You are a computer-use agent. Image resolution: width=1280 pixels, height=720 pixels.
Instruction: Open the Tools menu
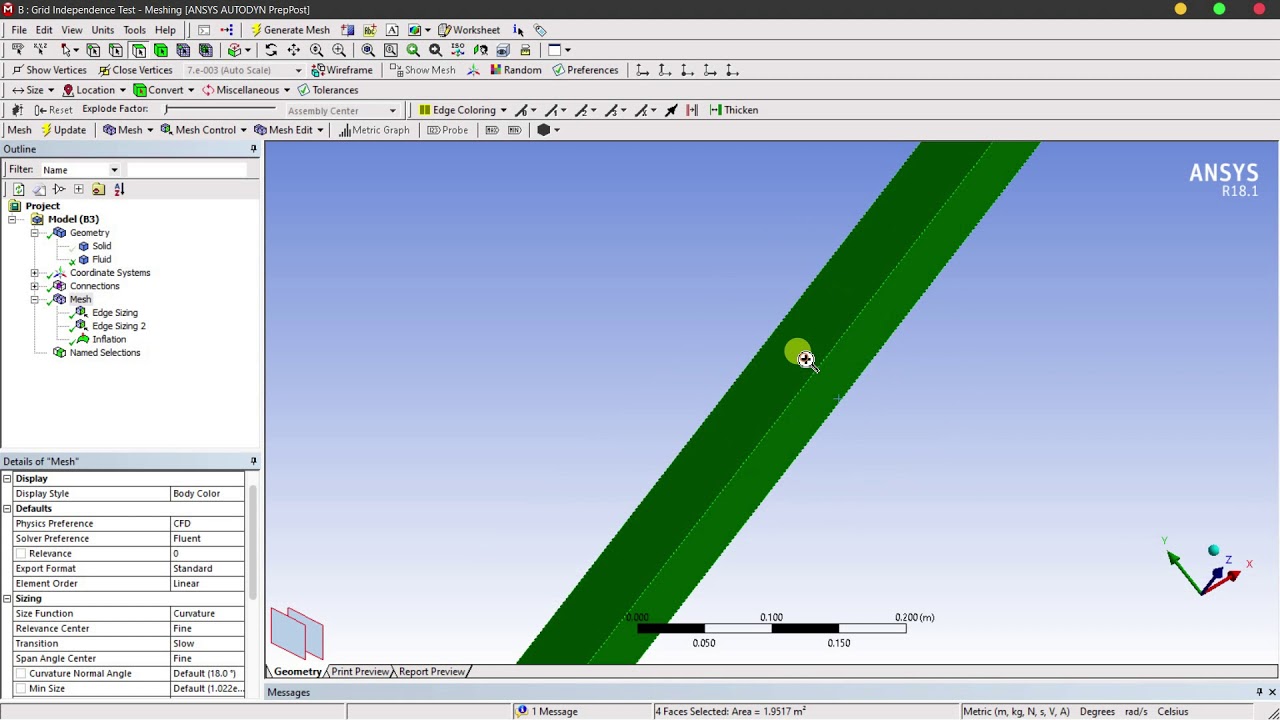(x=134, y=30)
